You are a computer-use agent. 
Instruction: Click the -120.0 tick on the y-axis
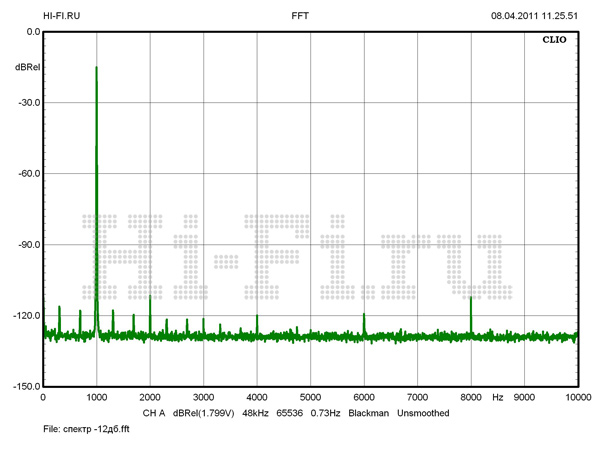tap(25, 315)
